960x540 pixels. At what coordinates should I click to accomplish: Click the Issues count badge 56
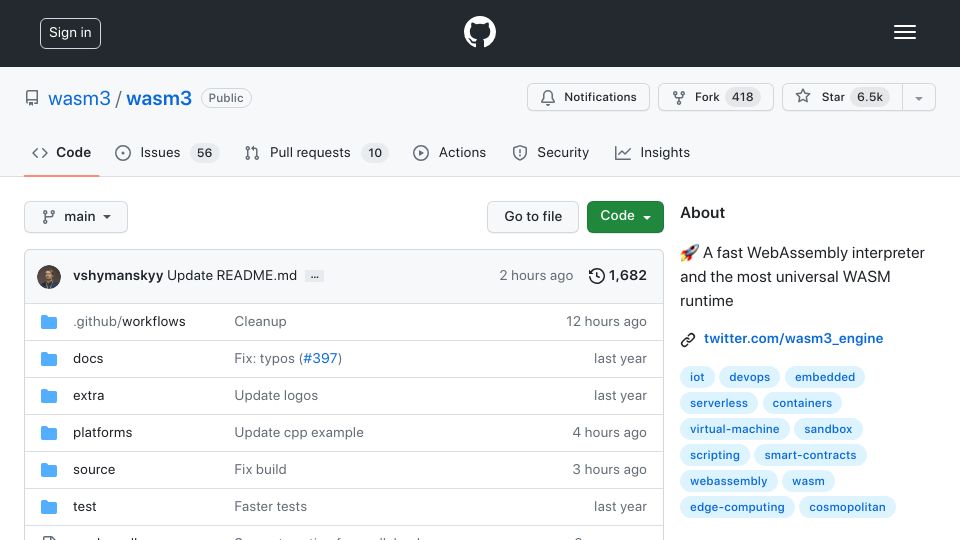pos(204,152)
